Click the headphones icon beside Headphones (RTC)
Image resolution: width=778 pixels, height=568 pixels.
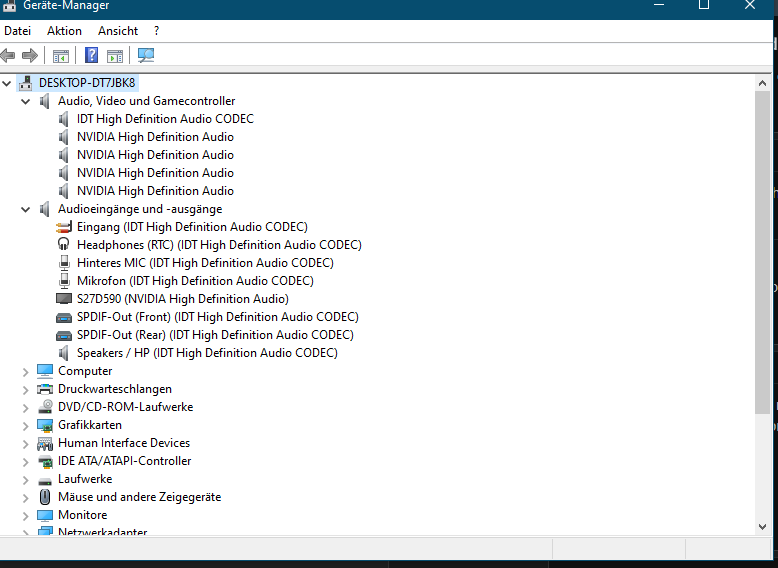64,244
